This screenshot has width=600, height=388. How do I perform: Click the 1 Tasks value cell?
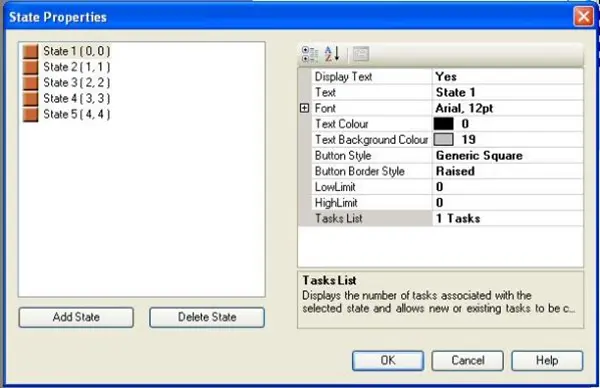click(508, 218)
